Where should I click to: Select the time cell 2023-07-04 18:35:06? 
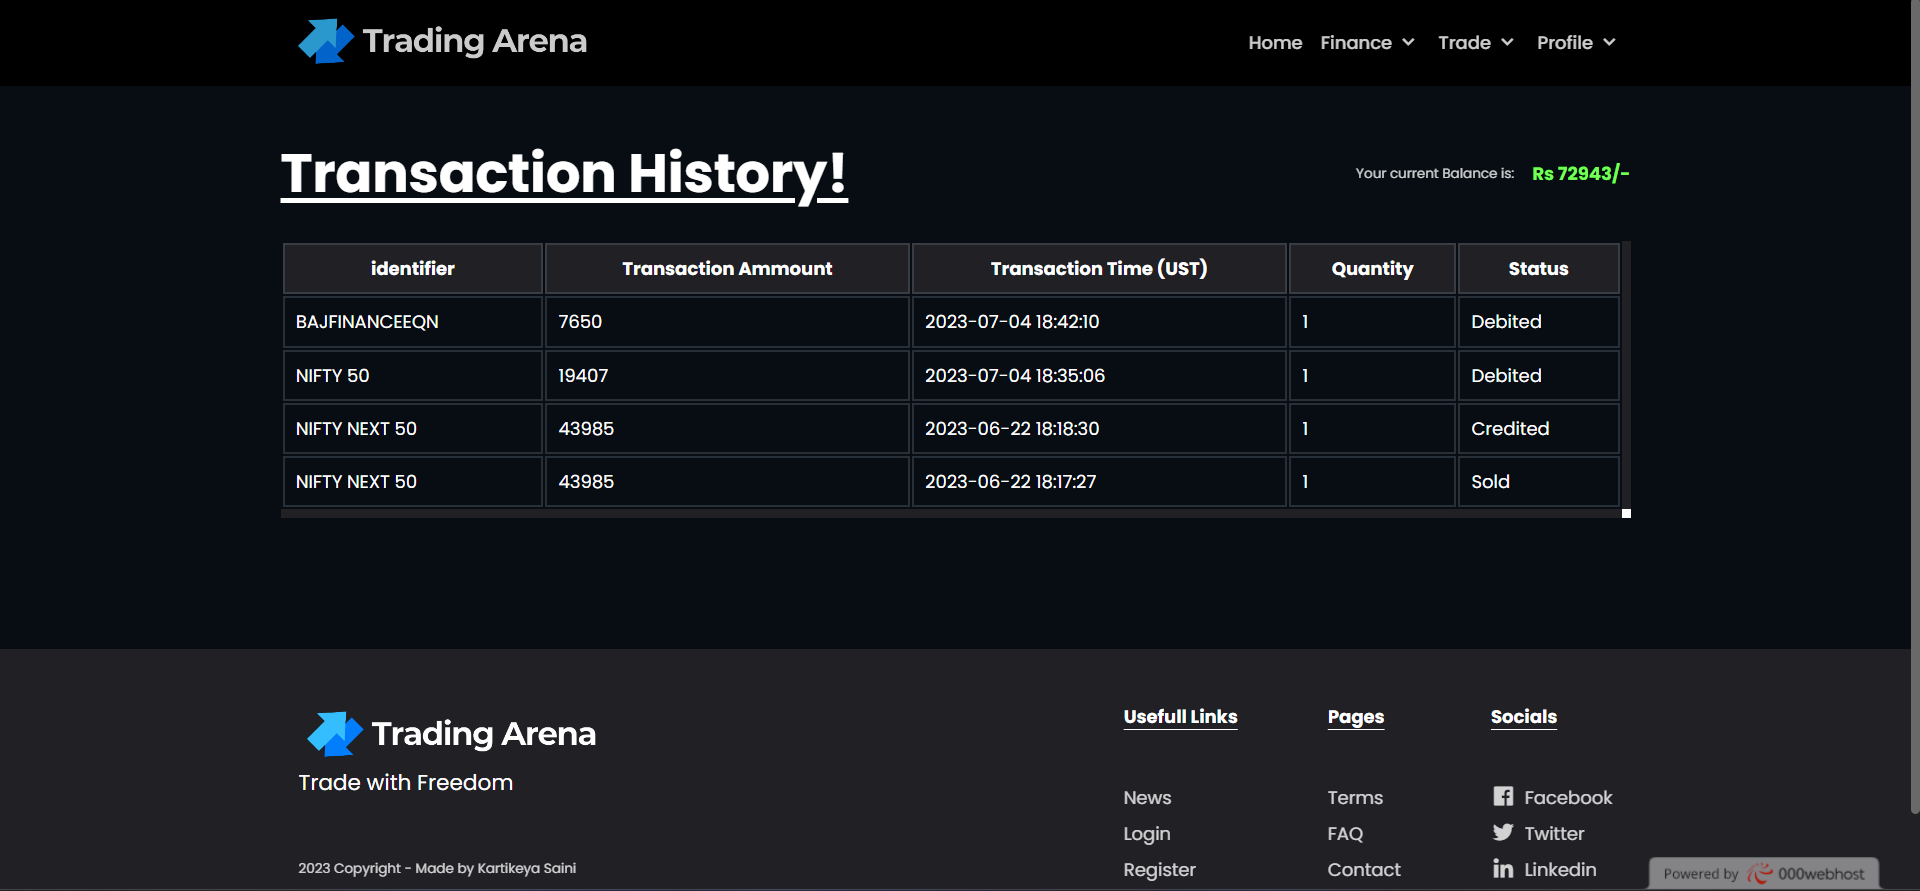pyautogui.click(x=1099, y=375)
